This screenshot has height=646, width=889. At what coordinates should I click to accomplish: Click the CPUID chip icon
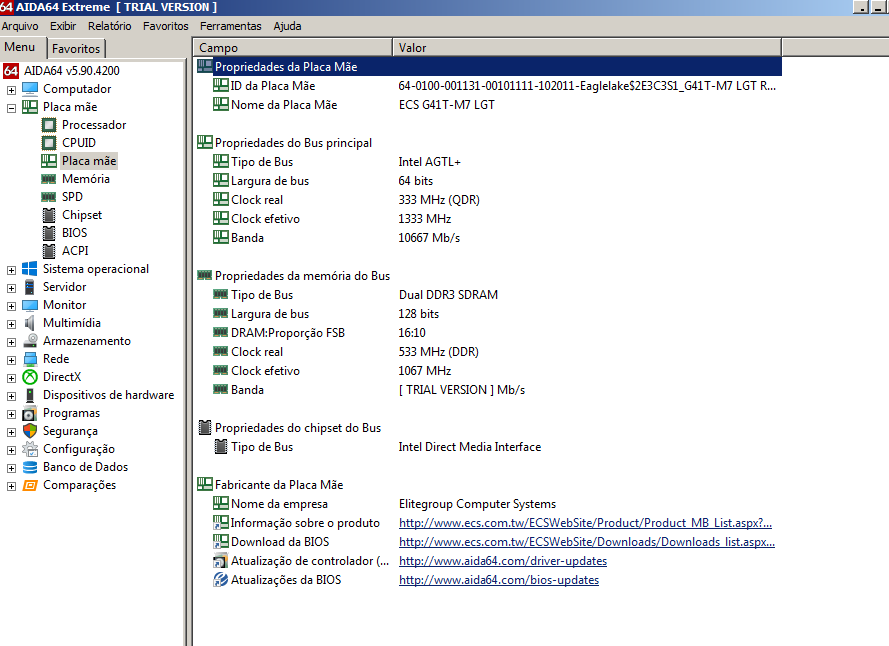pyautogui.click(x=49, y=143)
